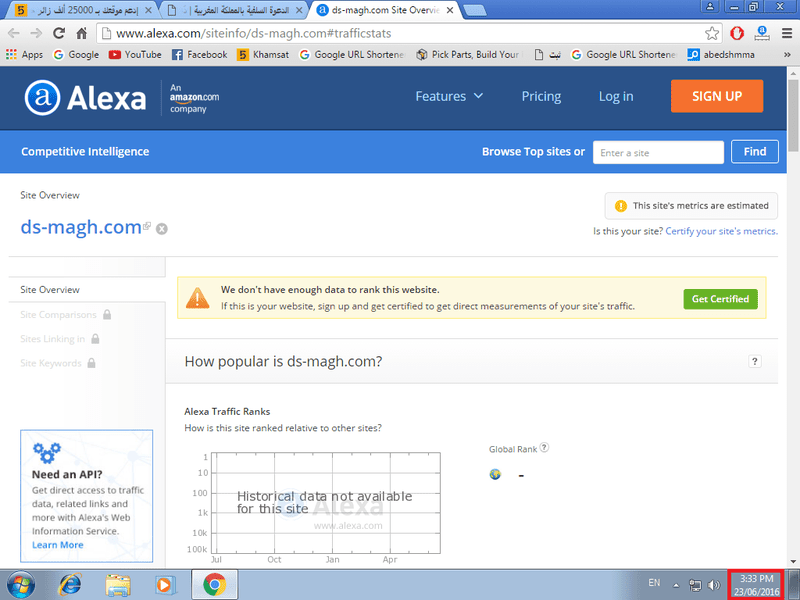800x600 pixels.
Task: Open the media player taskbar icon
Action: (165, 585)
